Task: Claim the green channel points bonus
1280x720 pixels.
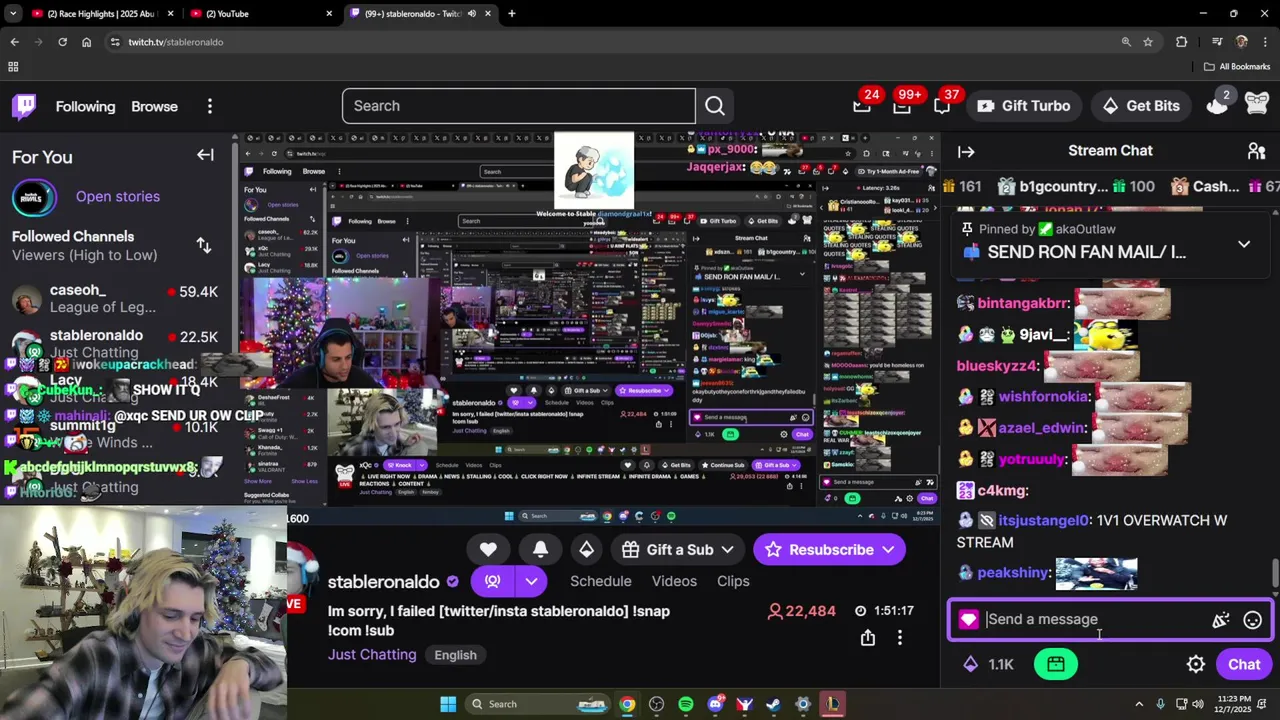Action: click(1056, 664)
